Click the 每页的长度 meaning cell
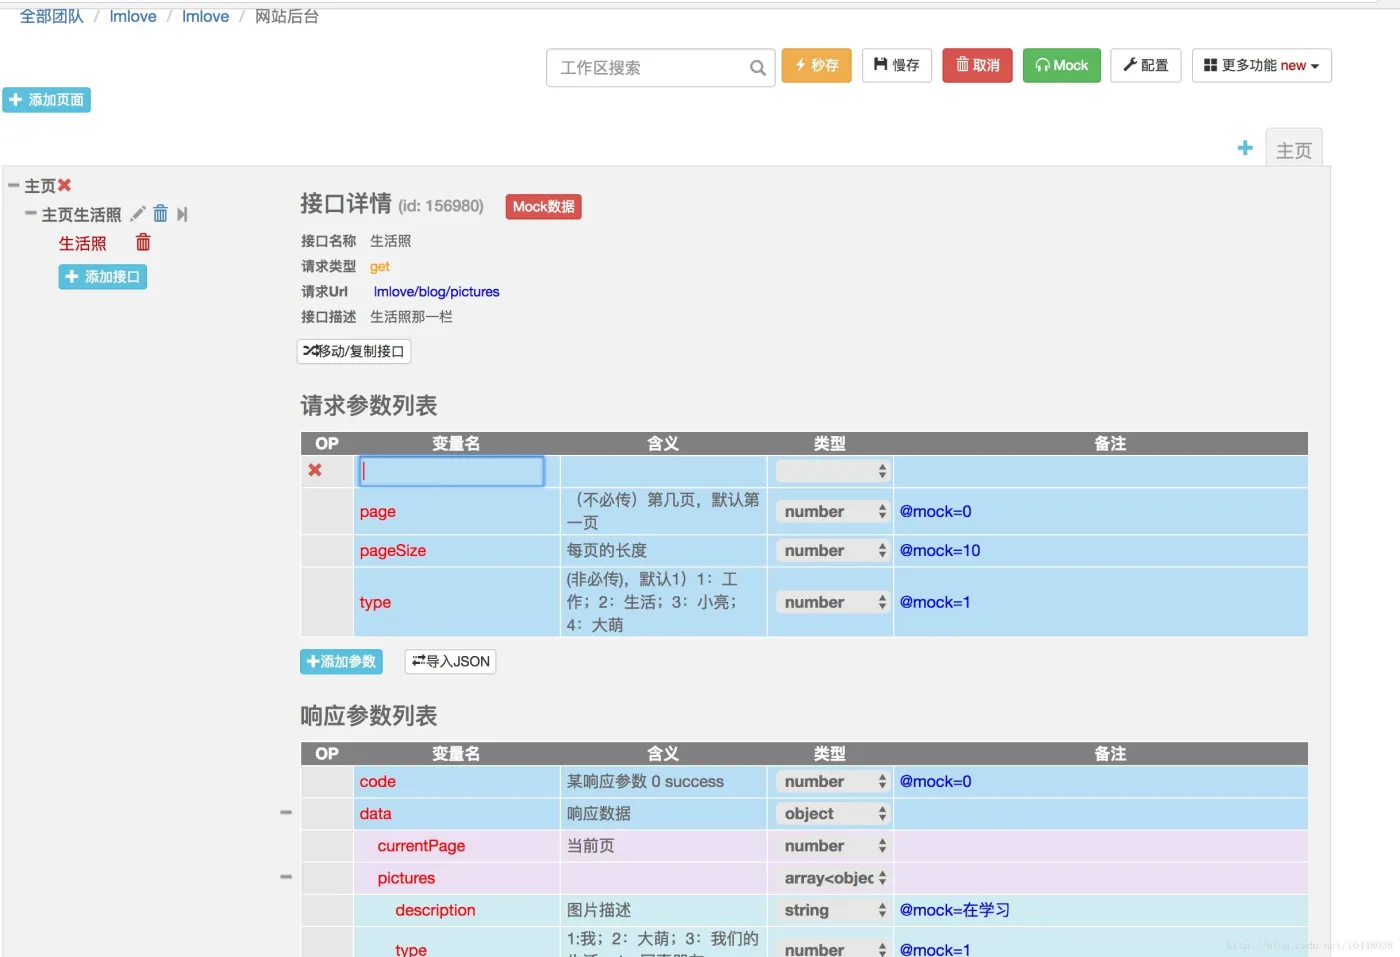 coord(663,550)
